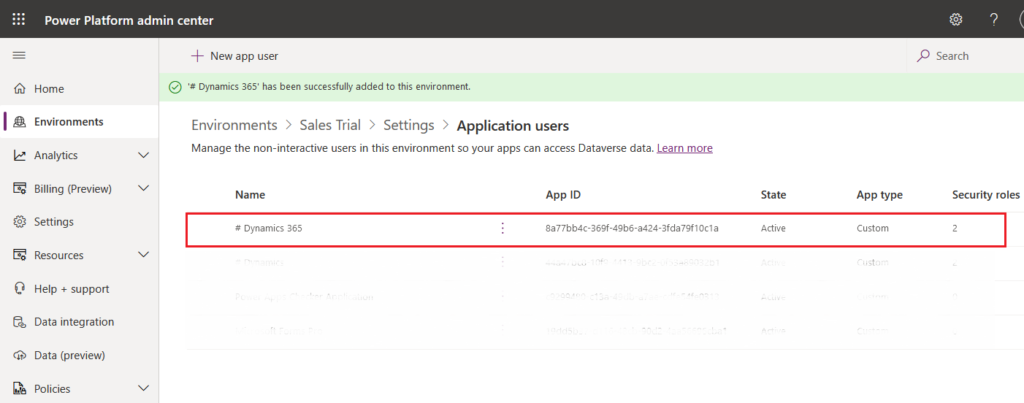Click the Active state of # Dynamics 365
Viewport: 1024px width, 403px height.
pyautogui.click(x=773, y=229)
